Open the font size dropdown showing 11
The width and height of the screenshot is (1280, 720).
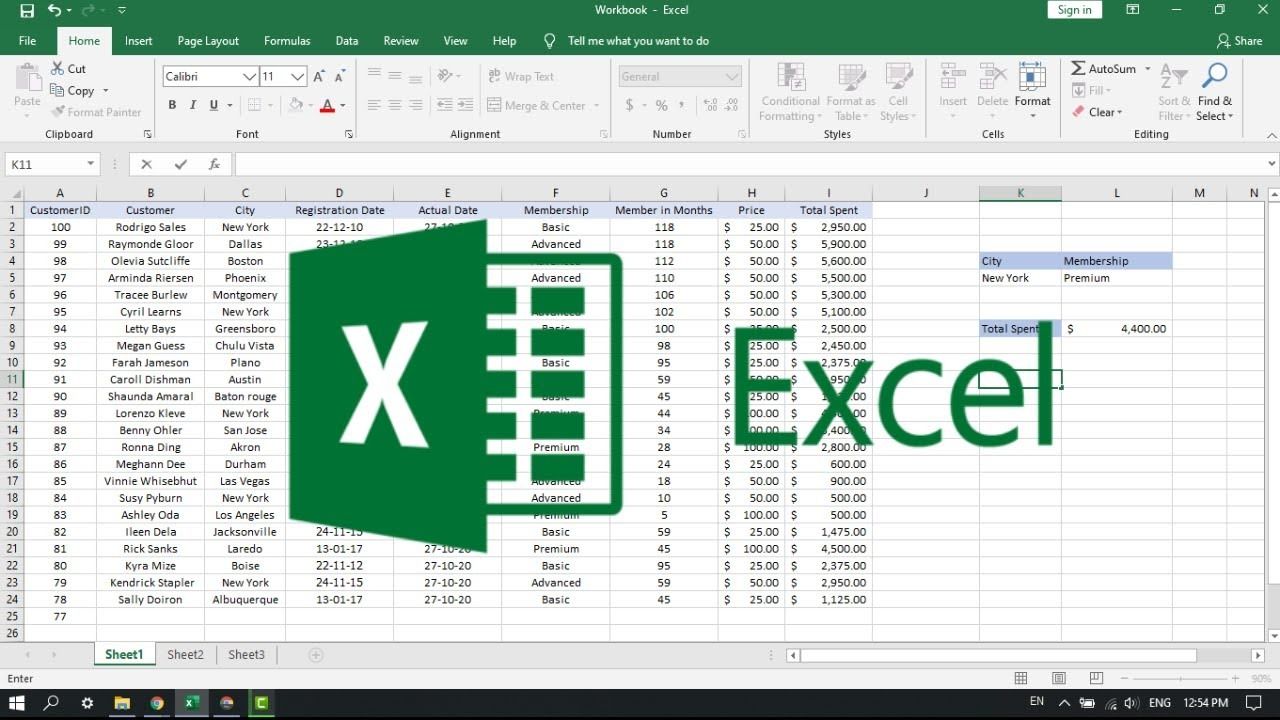[298, 77]
